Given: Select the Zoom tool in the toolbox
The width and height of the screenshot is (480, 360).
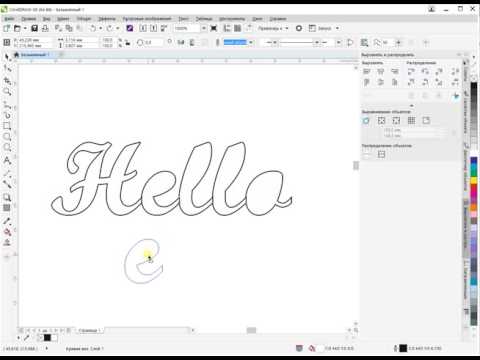Looking at the screenshot, I should coord(7,92).
